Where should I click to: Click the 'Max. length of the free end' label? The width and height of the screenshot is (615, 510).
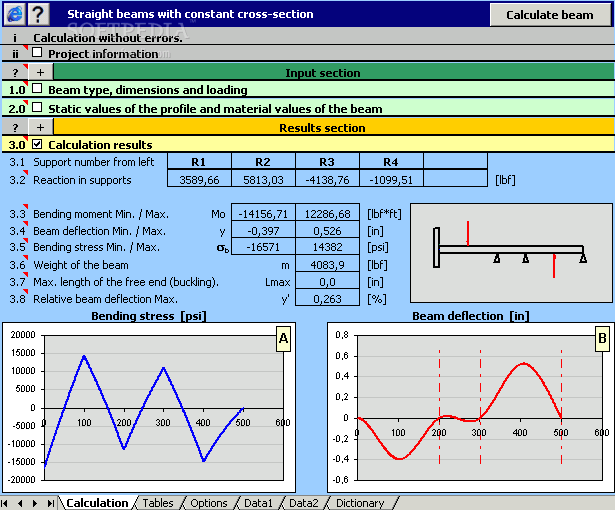click(126, 282)
